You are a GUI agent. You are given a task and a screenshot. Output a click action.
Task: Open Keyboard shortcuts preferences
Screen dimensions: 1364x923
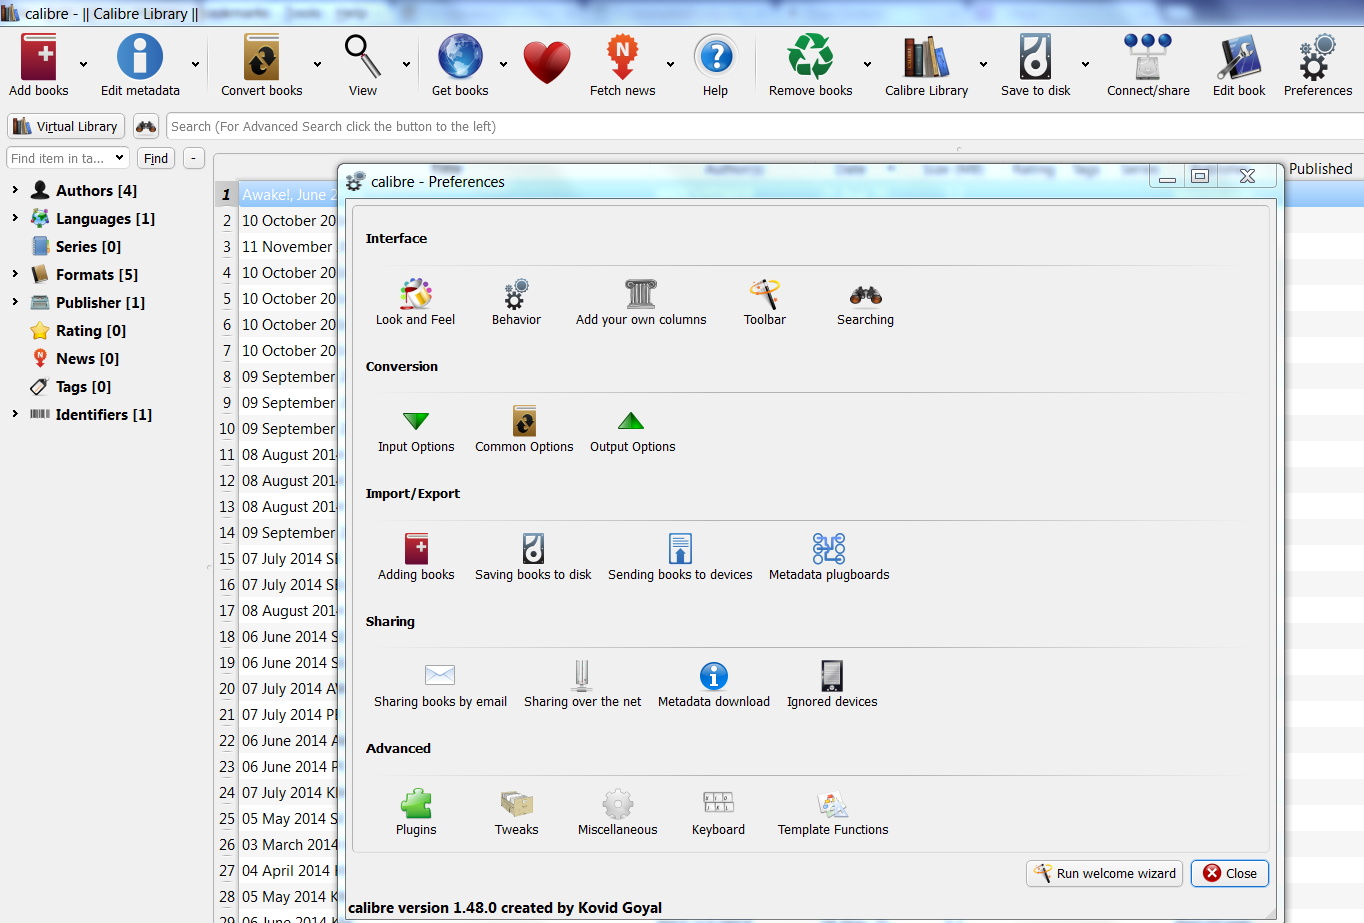[718, 813]
